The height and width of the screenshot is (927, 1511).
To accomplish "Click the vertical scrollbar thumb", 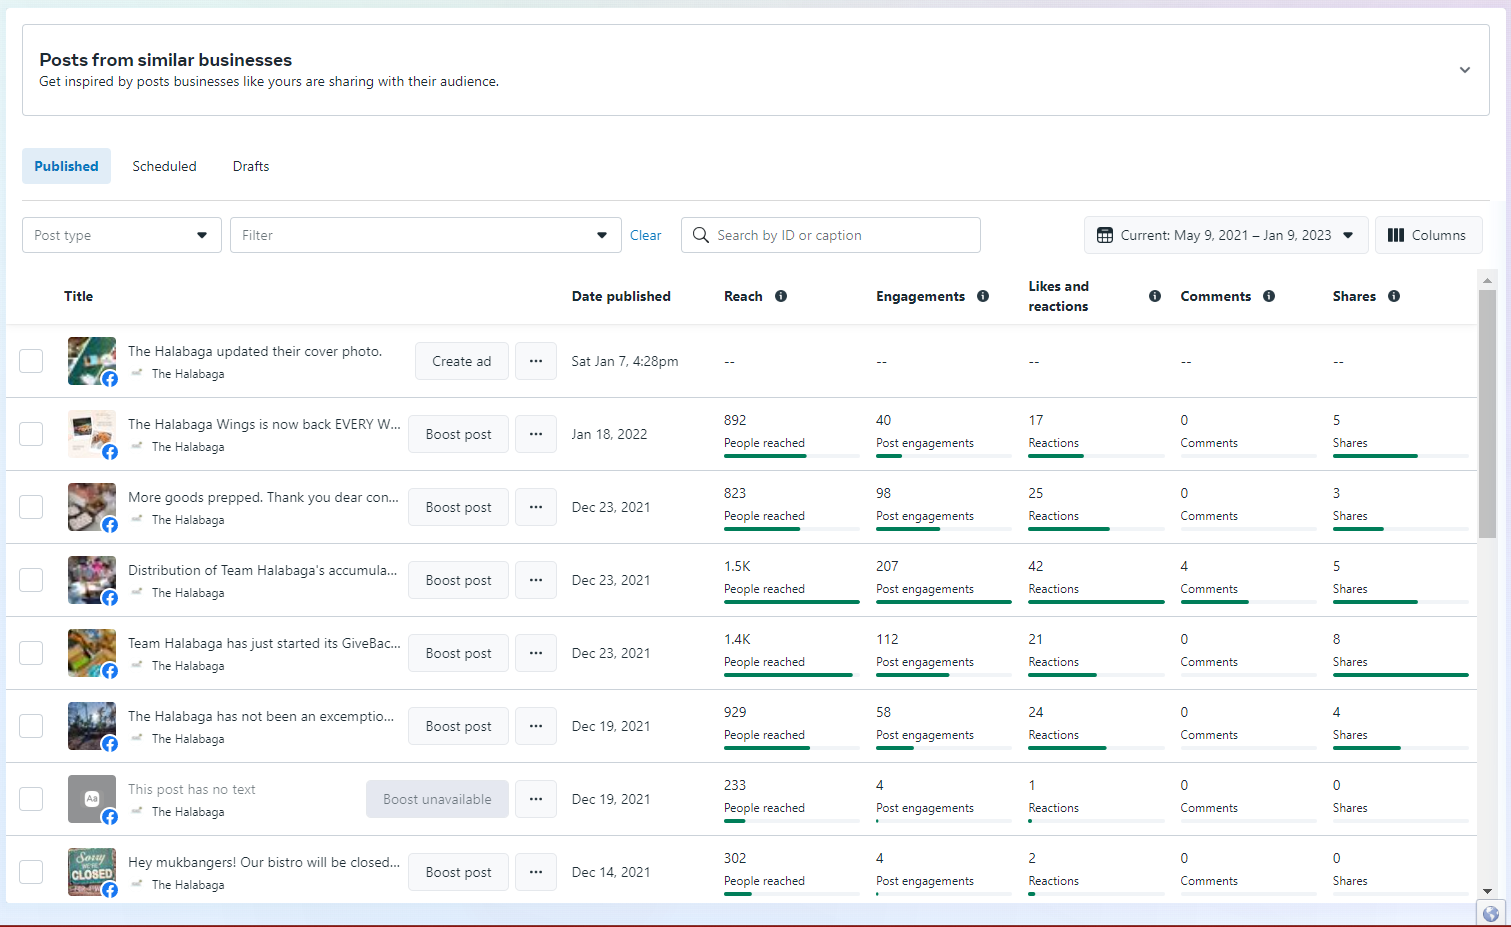I will [x=1487, y=413].
